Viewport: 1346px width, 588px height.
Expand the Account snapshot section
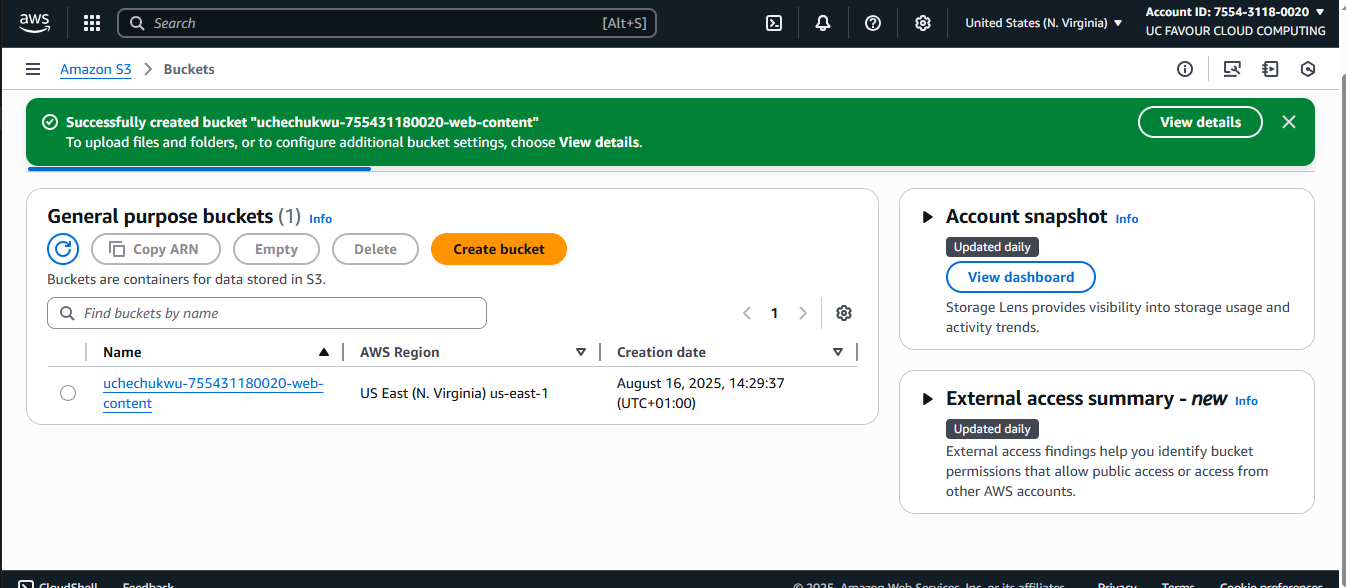tap(927, 217)
